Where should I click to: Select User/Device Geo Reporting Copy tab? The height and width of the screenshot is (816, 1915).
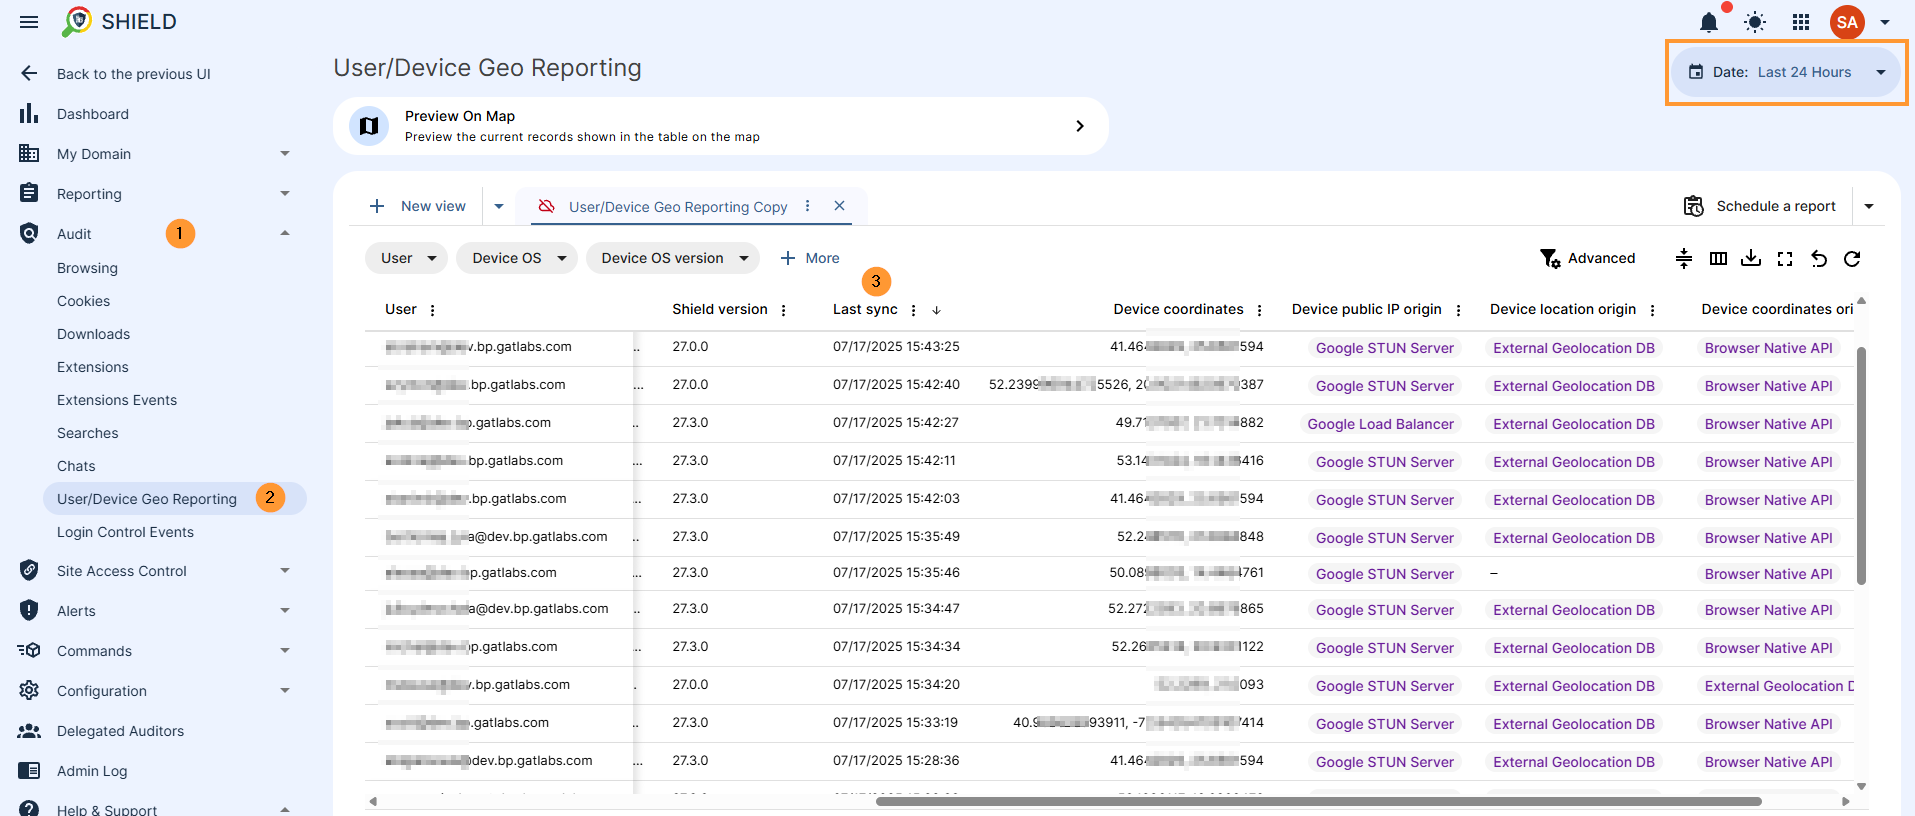[677, 207]
